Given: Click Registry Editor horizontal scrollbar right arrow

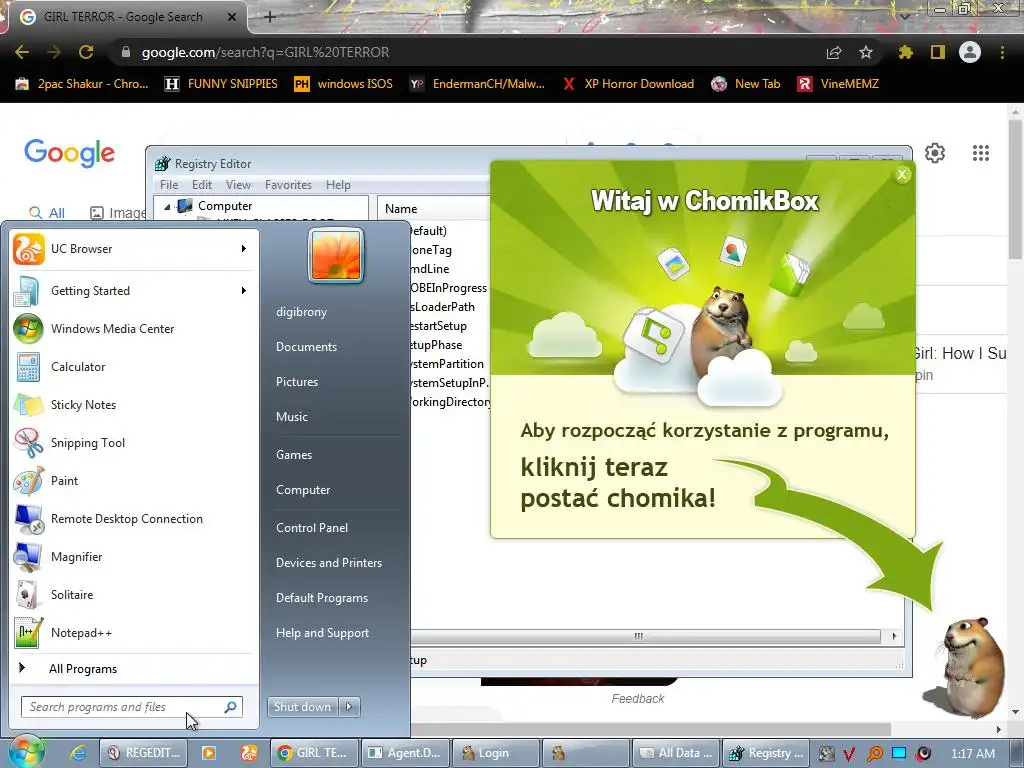Looking at the screenshot, I should point(894,636).
